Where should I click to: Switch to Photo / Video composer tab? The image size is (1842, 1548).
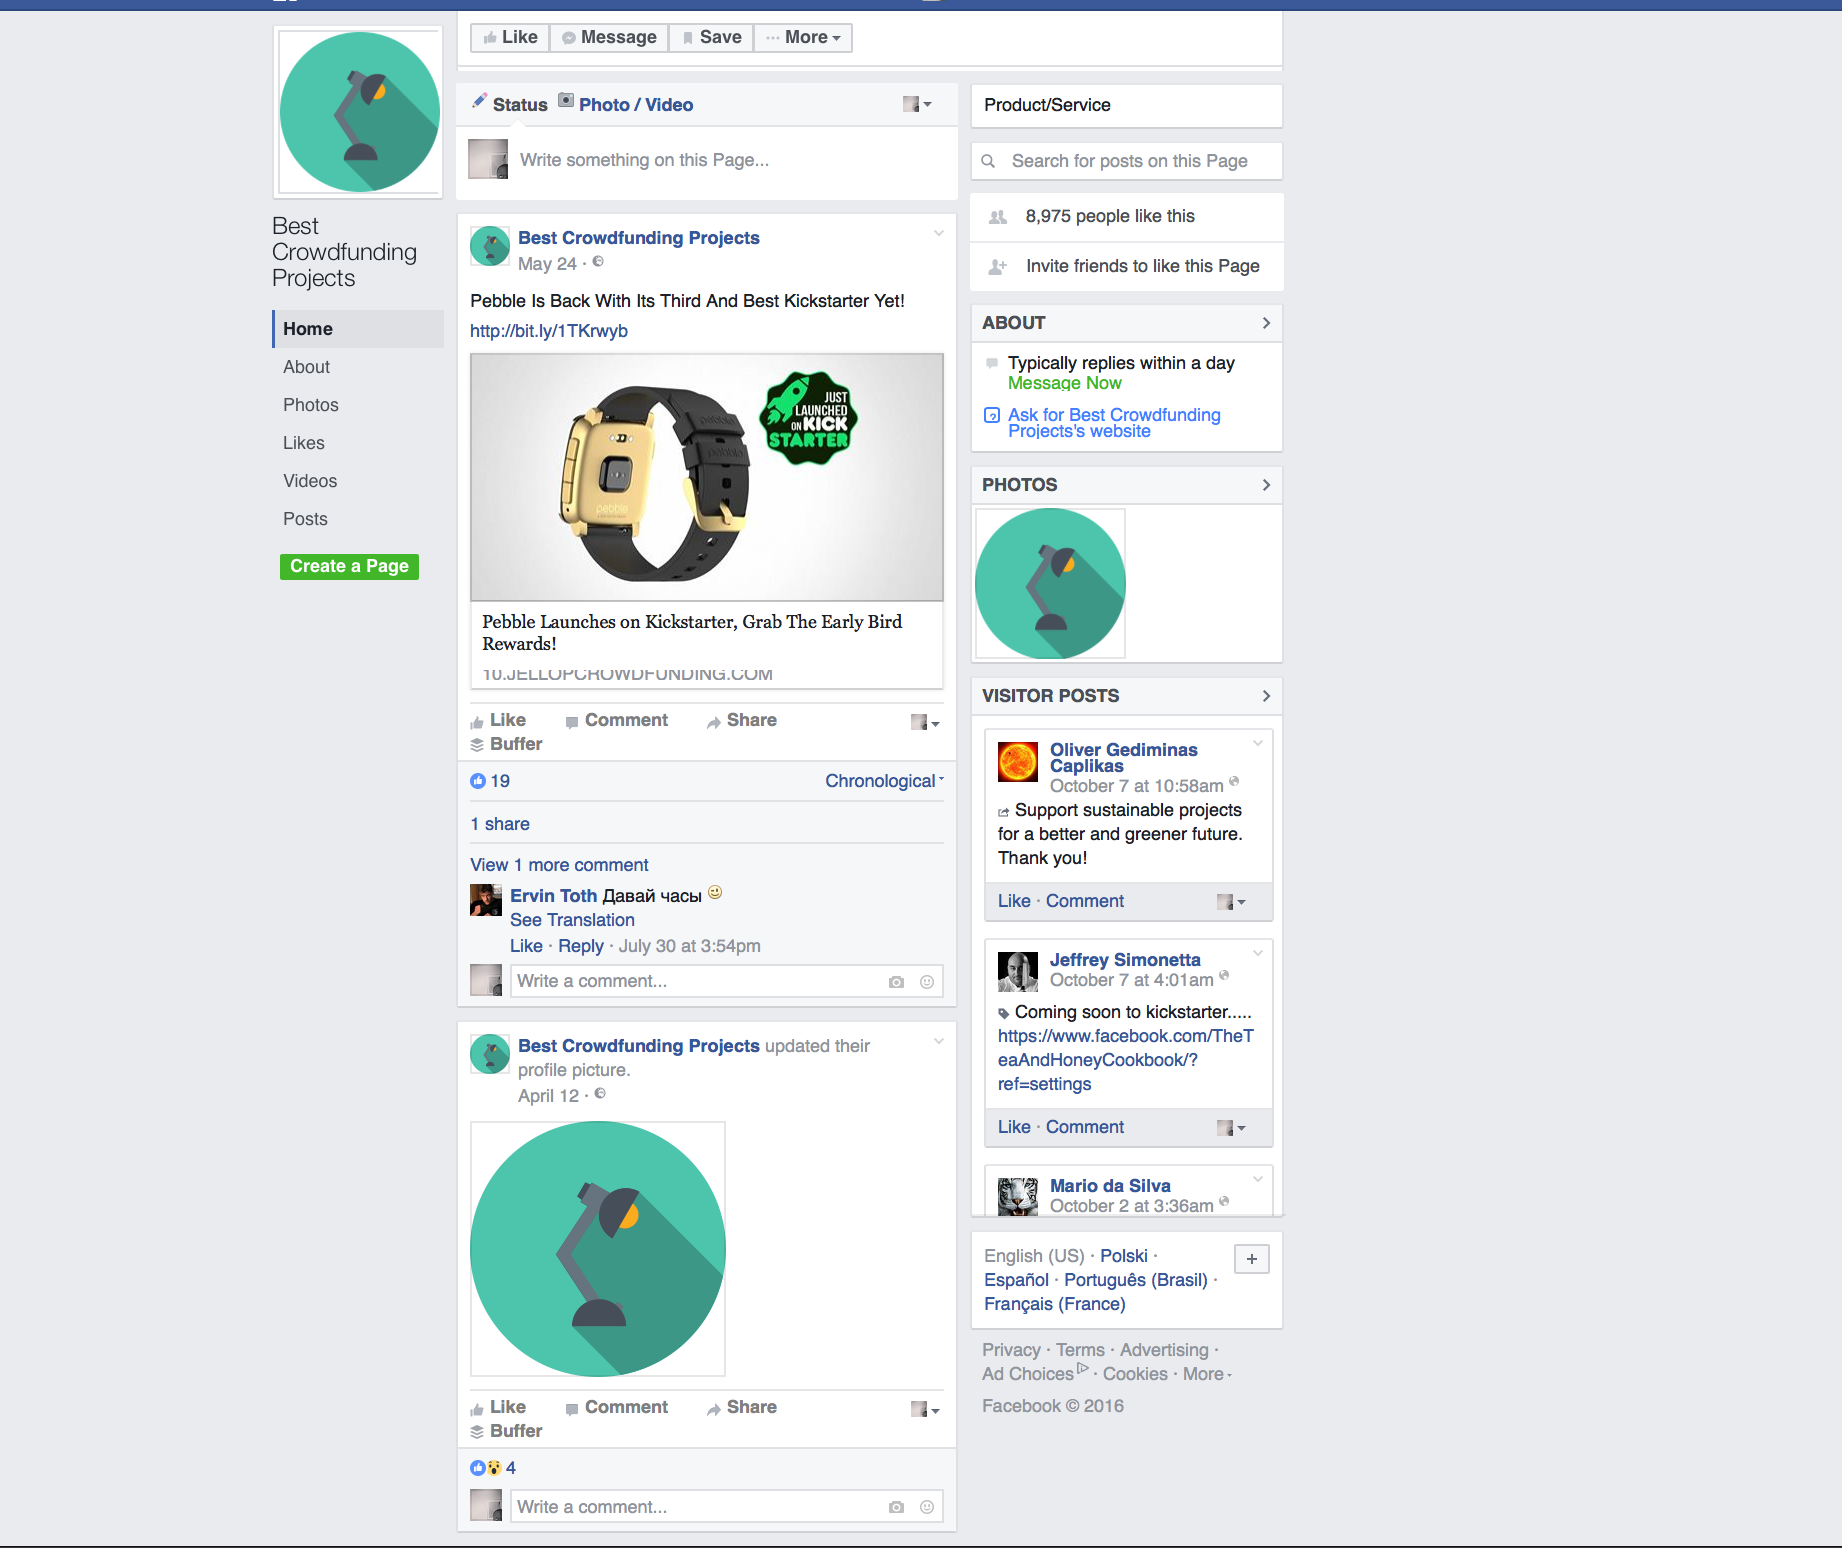coord(626,104)
